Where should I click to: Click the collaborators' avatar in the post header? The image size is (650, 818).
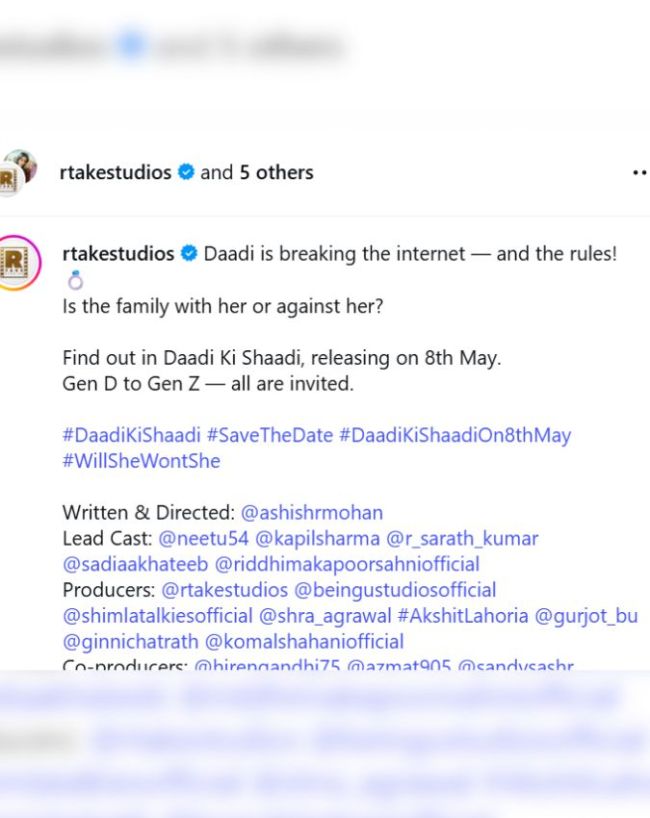pyautogui.click(x=20, y=172)
